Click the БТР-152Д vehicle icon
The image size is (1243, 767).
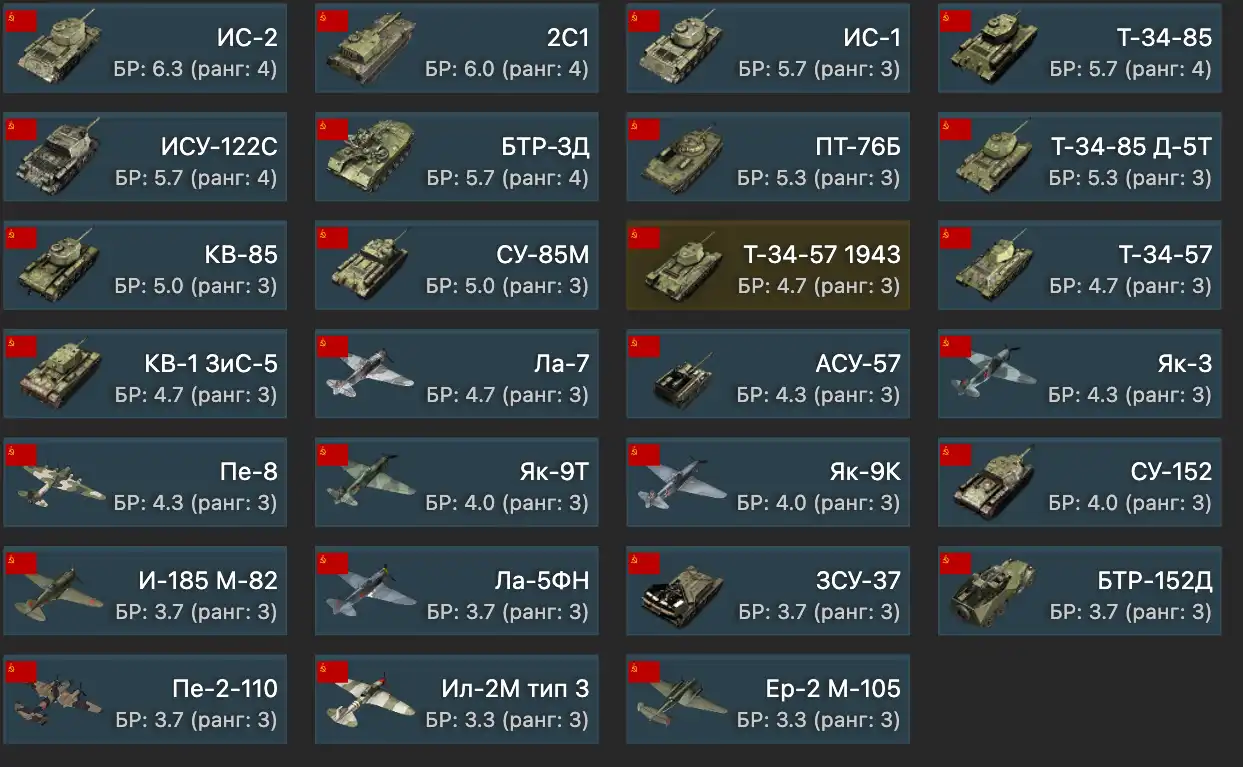[x=992, y=590]
